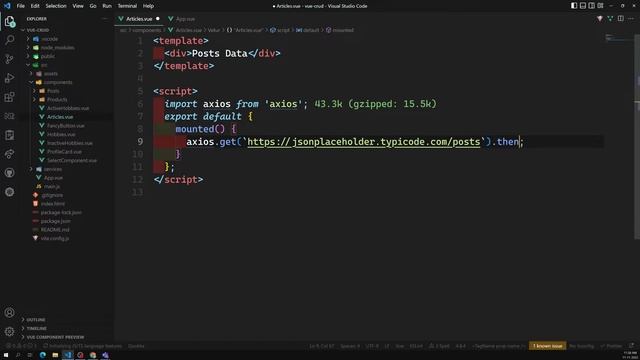Select Articles.vue in the file tree
Viewport: 640px width, 360px height.
click(60, 117)
